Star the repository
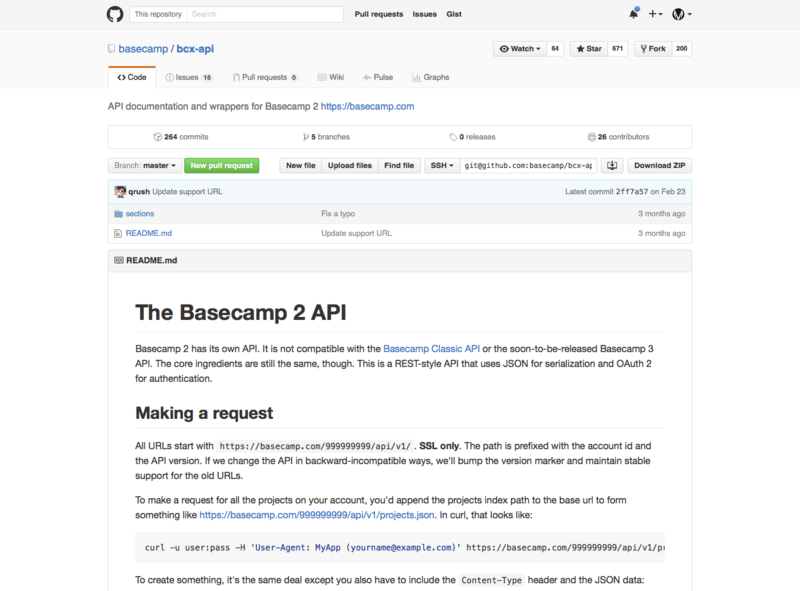Screen dimensions: 800x591 [x=589, y=48]
